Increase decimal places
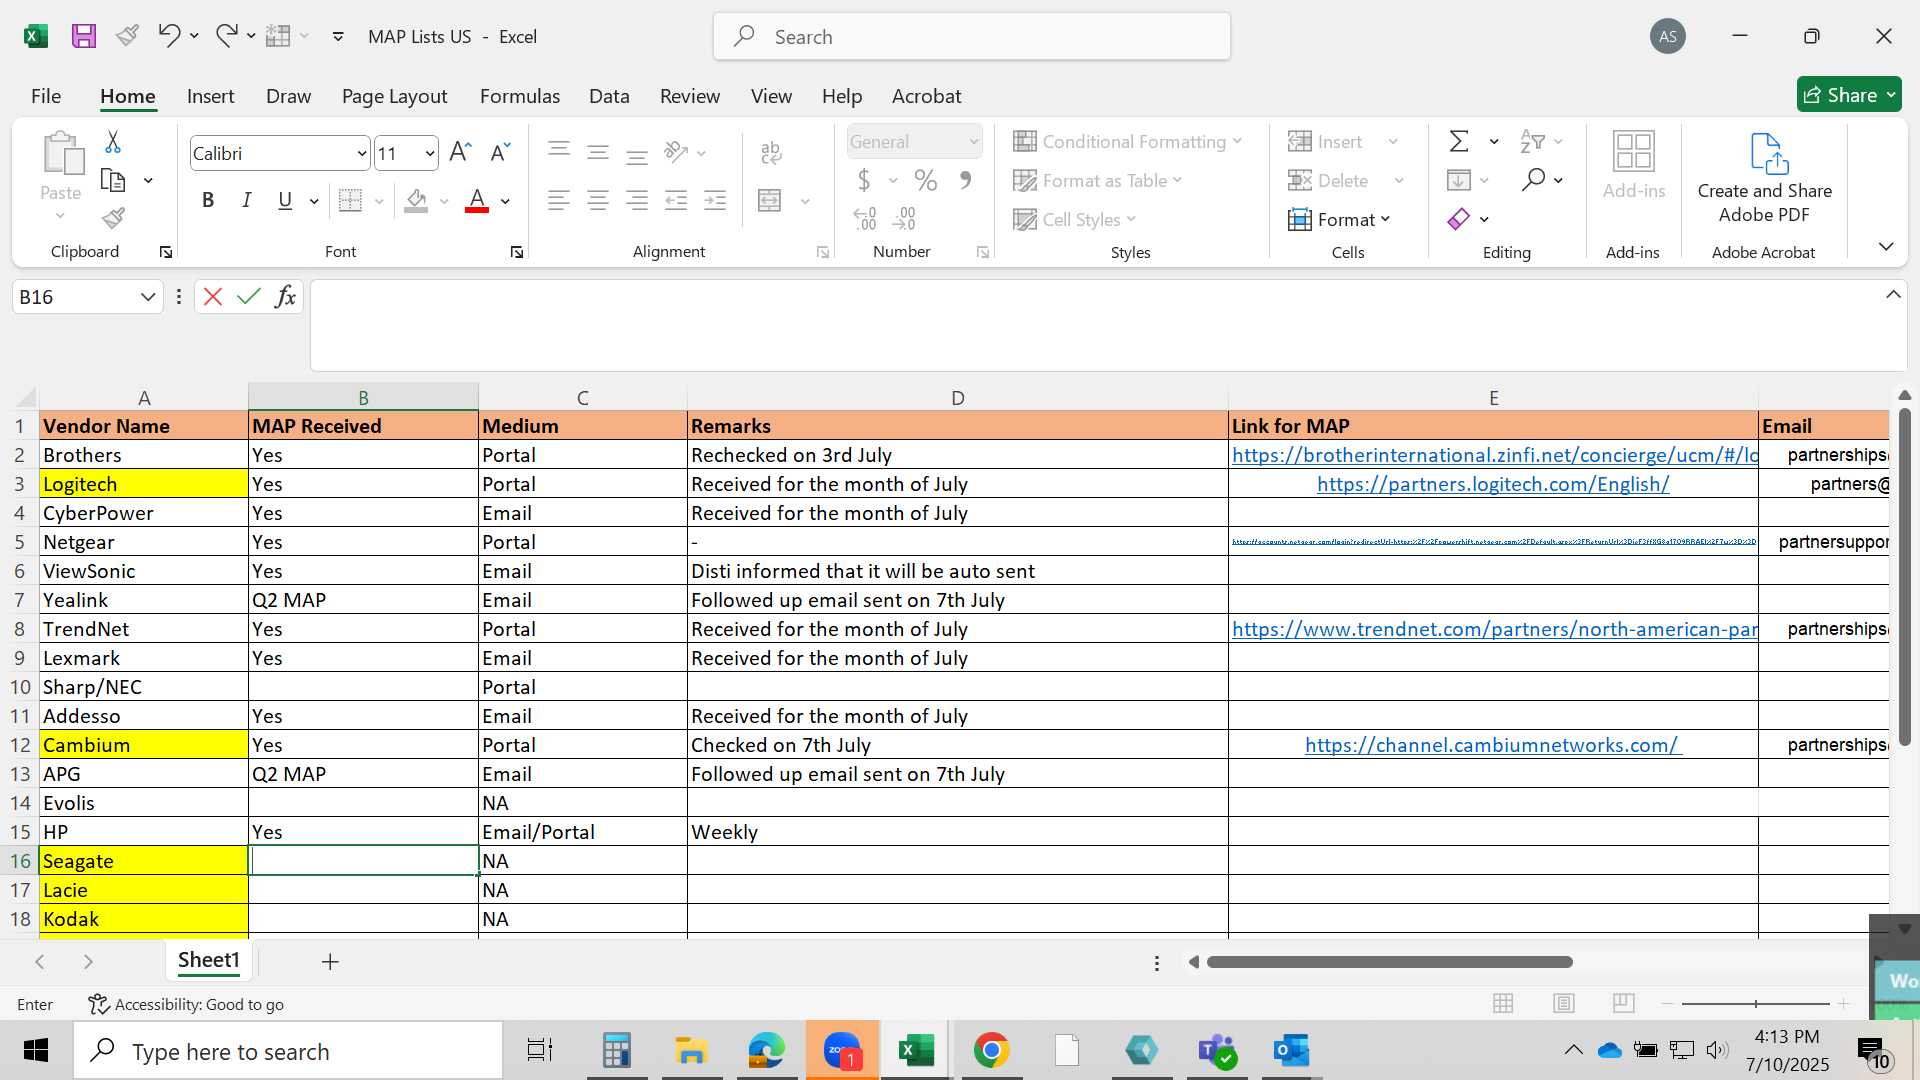 (865, 218)
